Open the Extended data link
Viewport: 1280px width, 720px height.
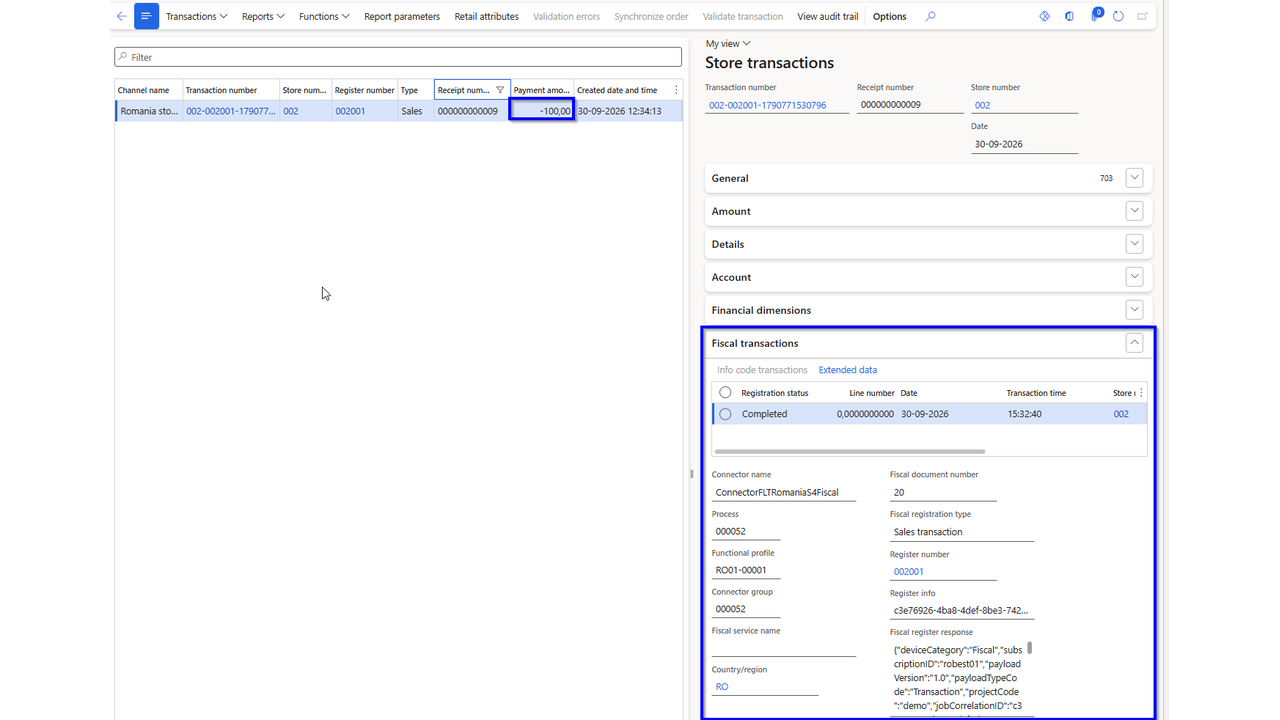[848, 370]
